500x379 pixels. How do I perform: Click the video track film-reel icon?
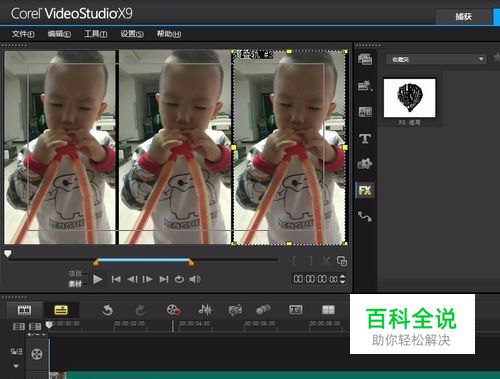coord(37,354)
